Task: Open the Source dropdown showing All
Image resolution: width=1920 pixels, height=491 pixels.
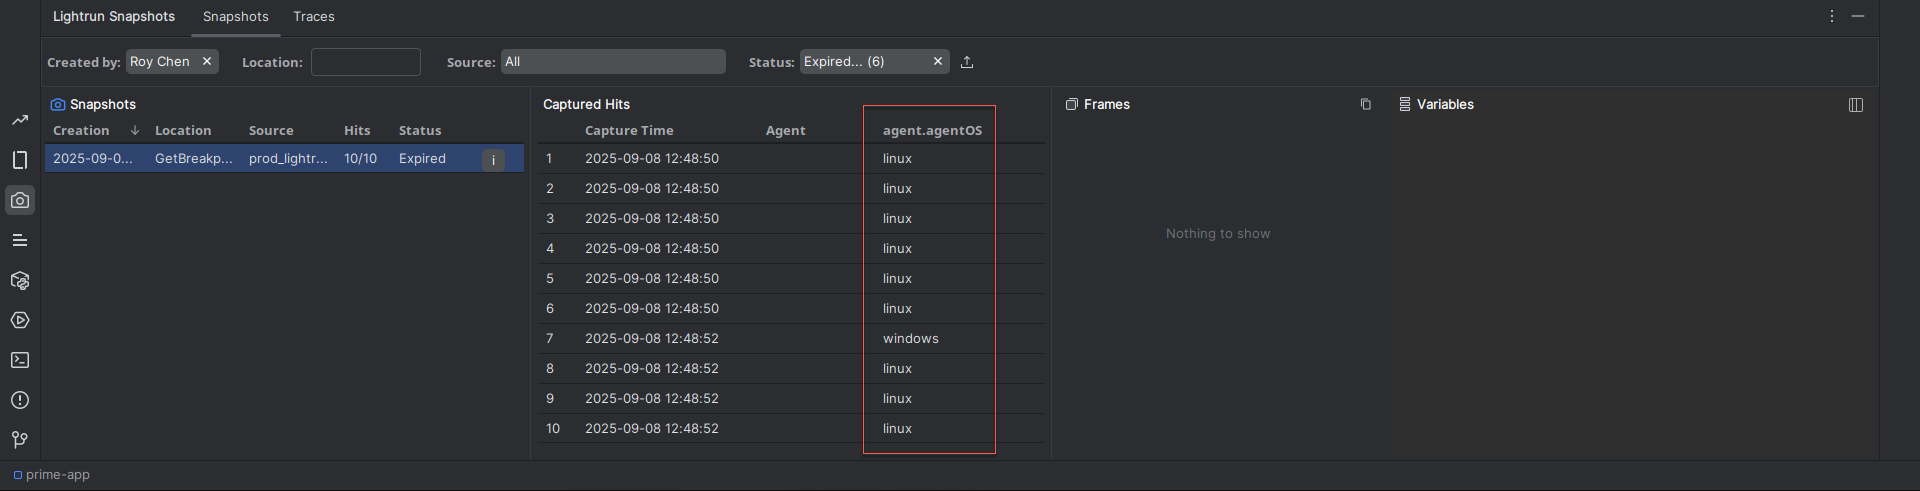Action: click(x=612, y=62)
